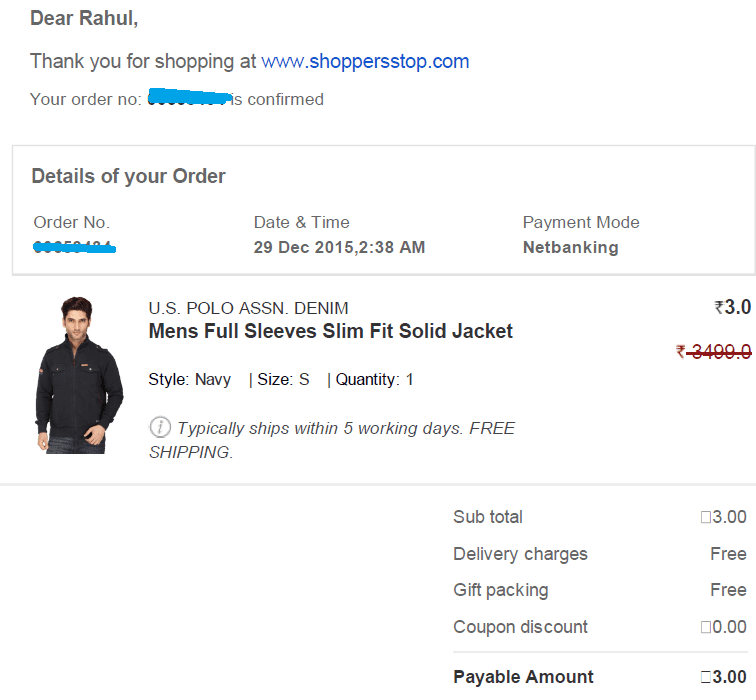Click the Payable Amount 3.00 total
756x700 pixels.
(x=724, y=677)
